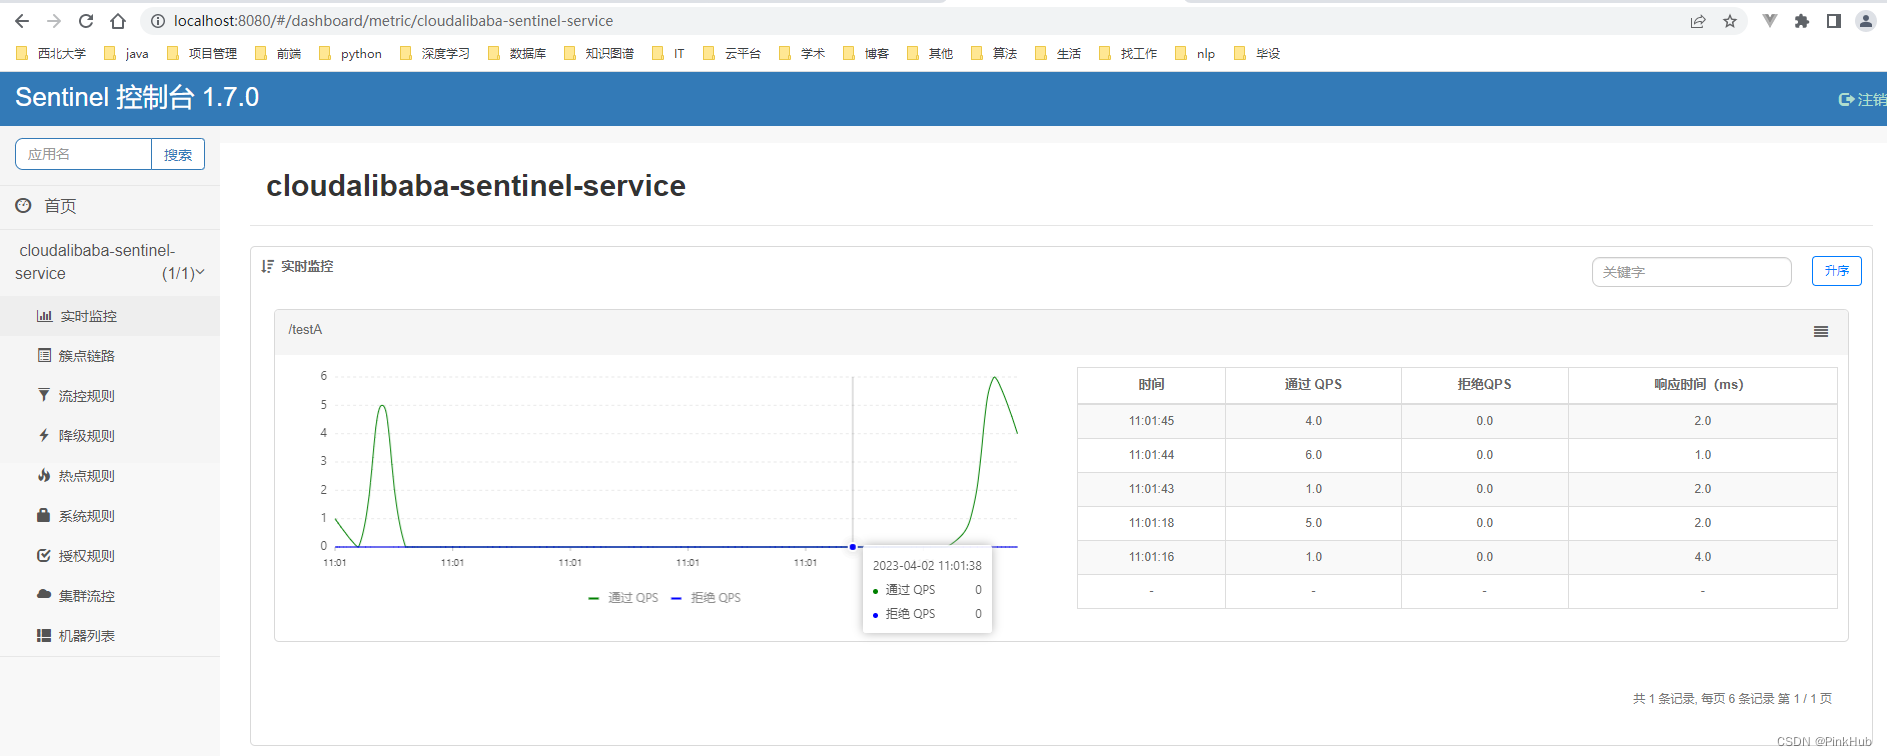Open the nlp bookmark folder
Screen dimensions: 1887x756
[1195, 54]
